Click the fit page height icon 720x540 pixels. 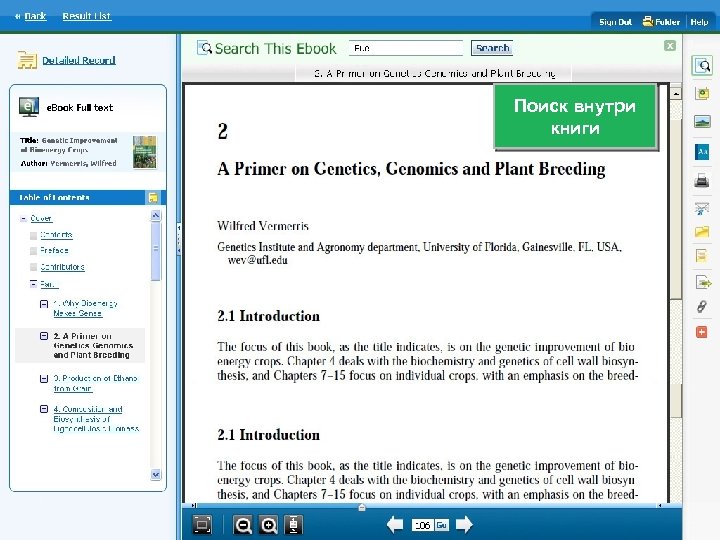293,525
